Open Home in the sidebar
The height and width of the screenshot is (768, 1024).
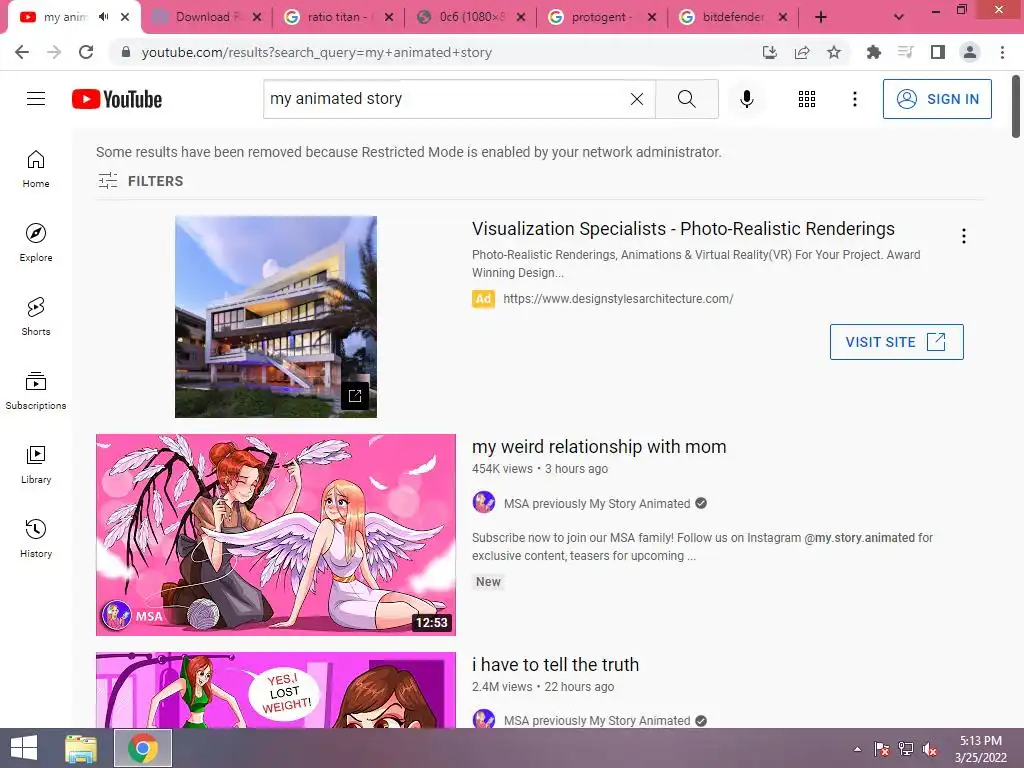pyautogui.click(x=36, y=168)
